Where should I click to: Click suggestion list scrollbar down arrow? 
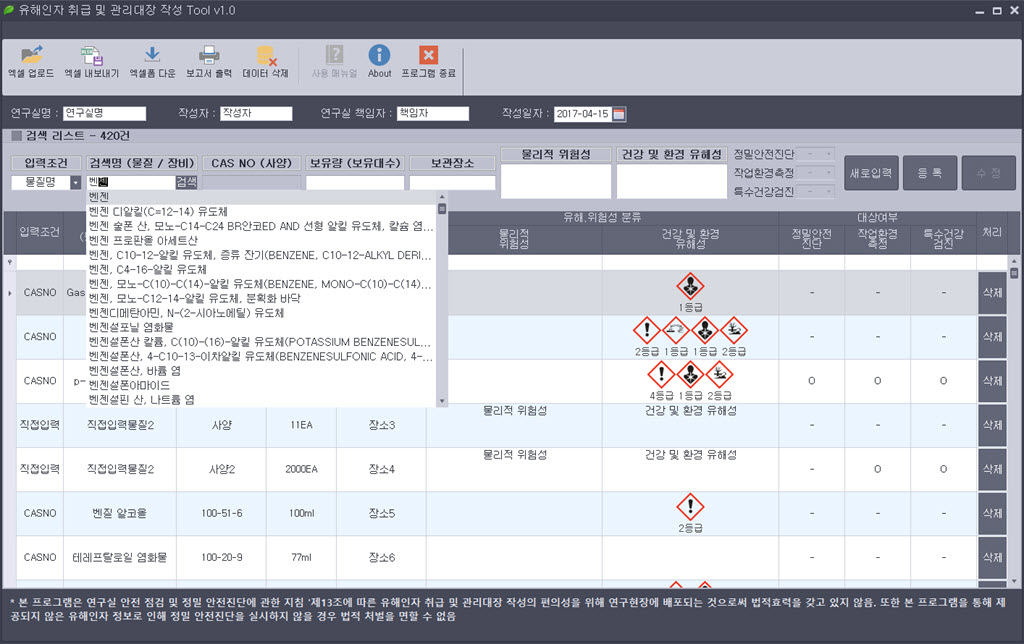(442, 401)
